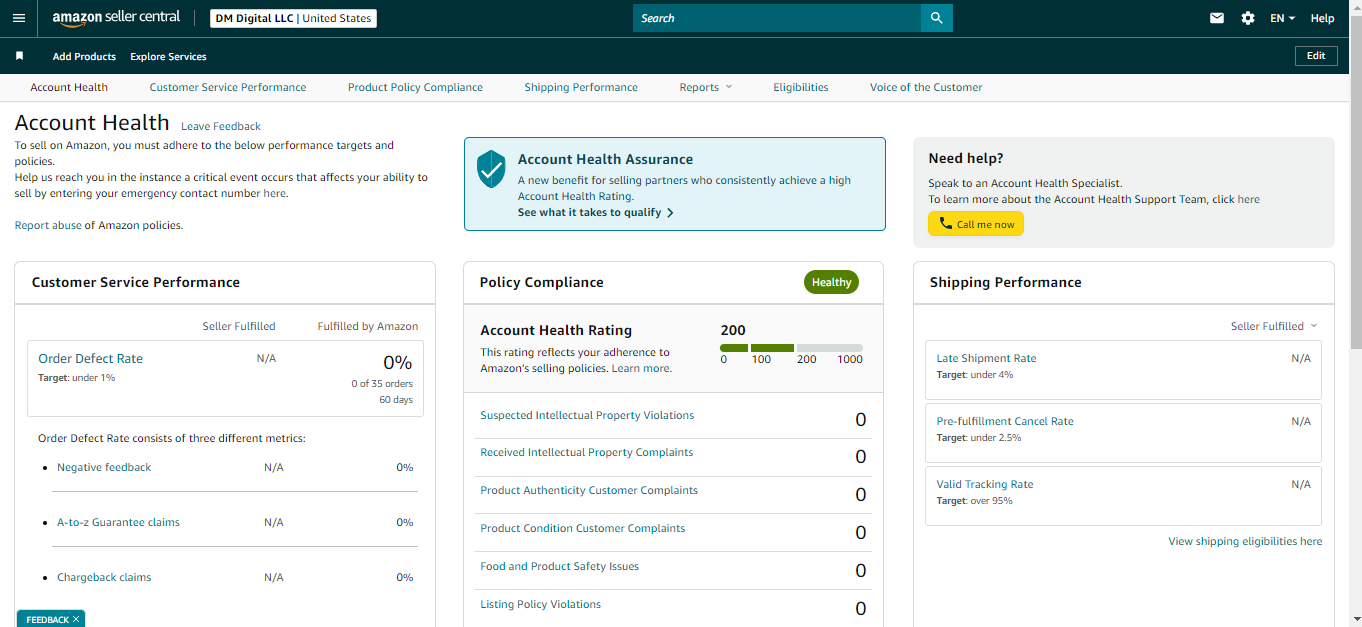1362x627 pixels.
Task: Open Listing Policy Violations link
Action: pos(540,604)
